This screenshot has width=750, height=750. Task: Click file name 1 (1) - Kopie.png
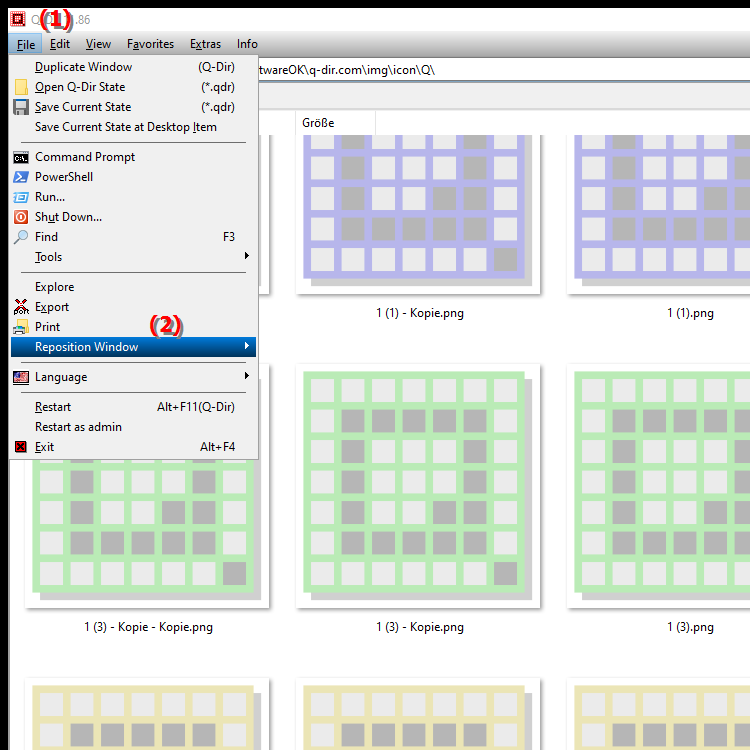(420, 313)
